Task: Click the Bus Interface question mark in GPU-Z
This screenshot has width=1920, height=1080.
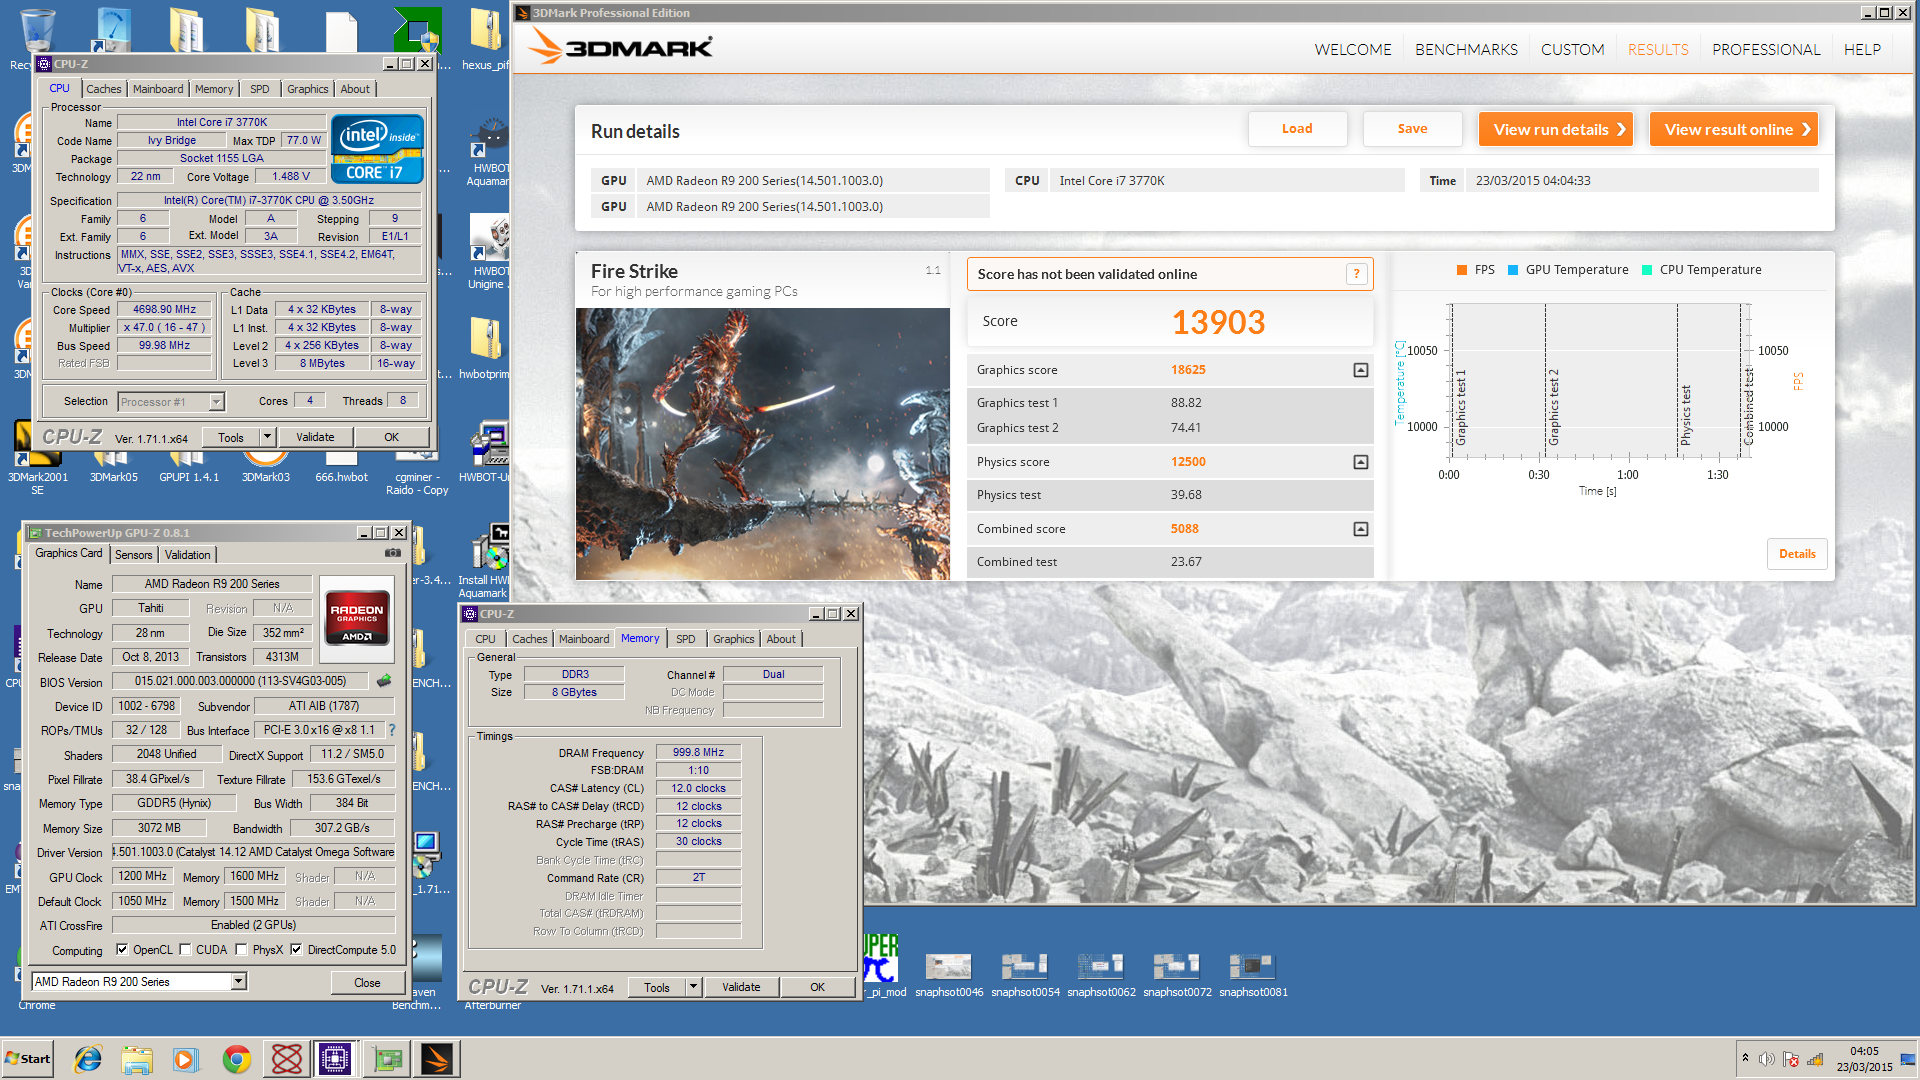Action: [392, 730]
